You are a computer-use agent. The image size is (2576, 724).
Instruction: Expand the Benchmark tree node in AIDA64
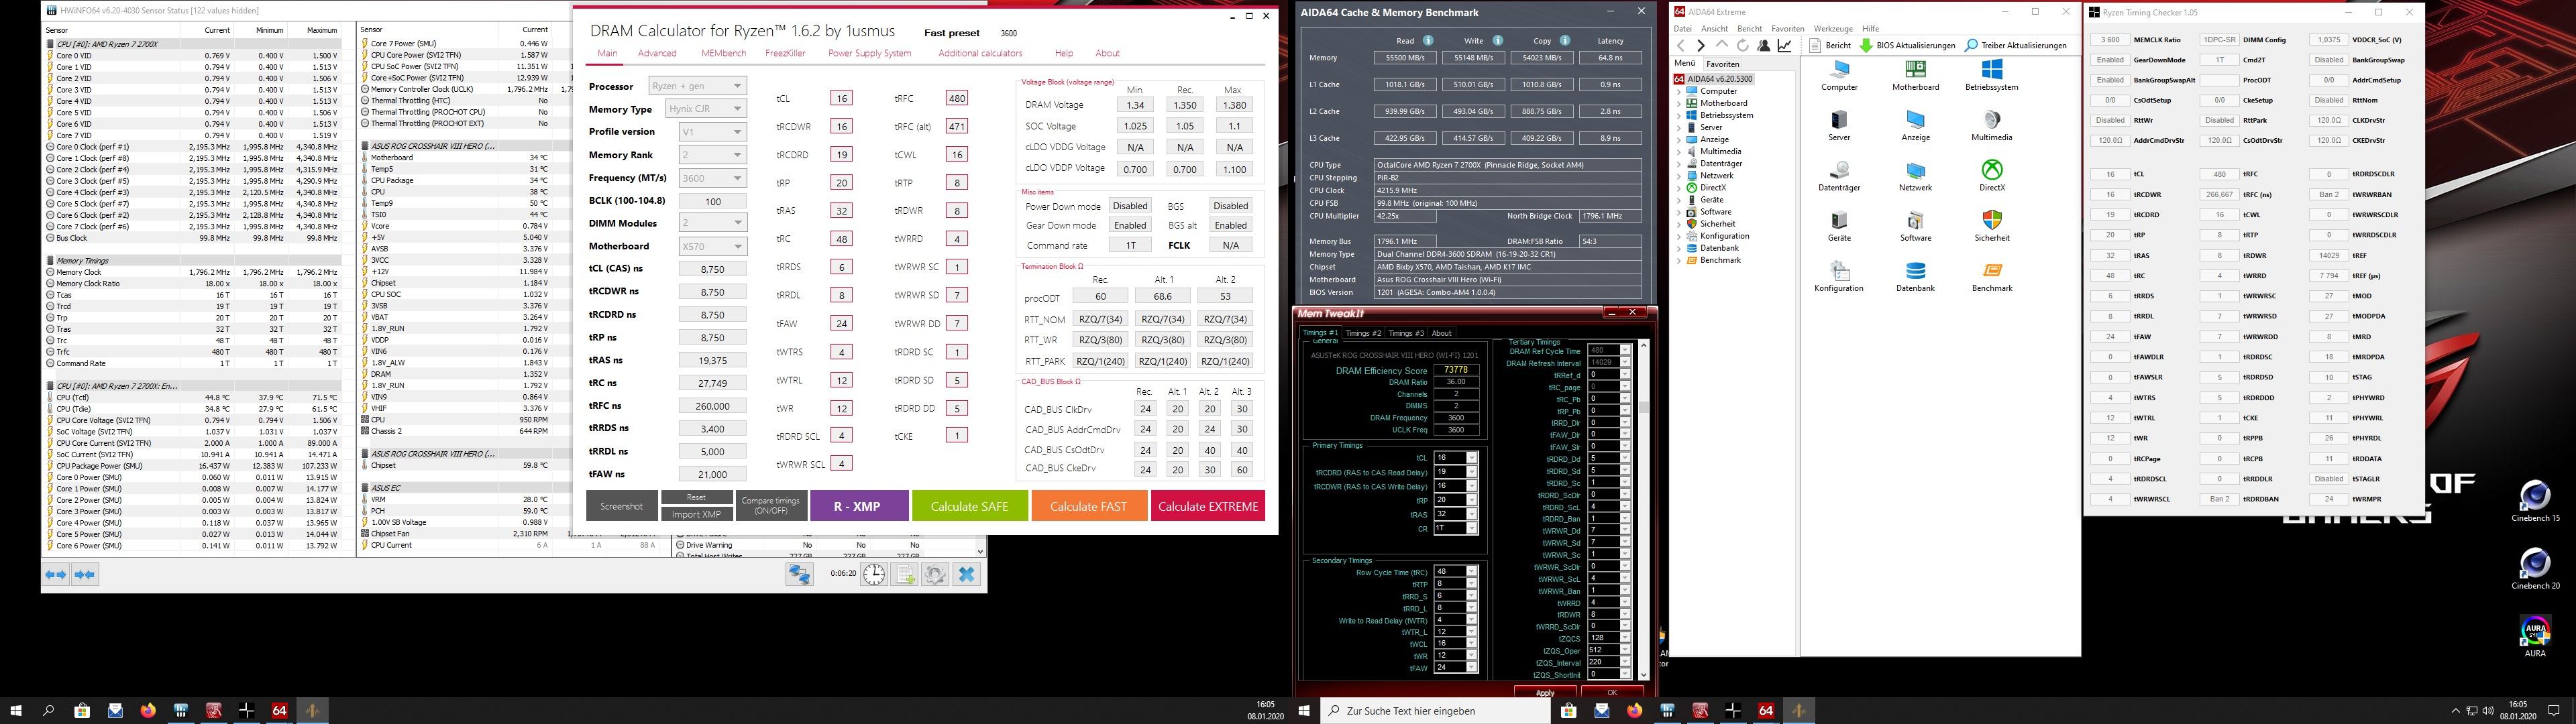1679,260
